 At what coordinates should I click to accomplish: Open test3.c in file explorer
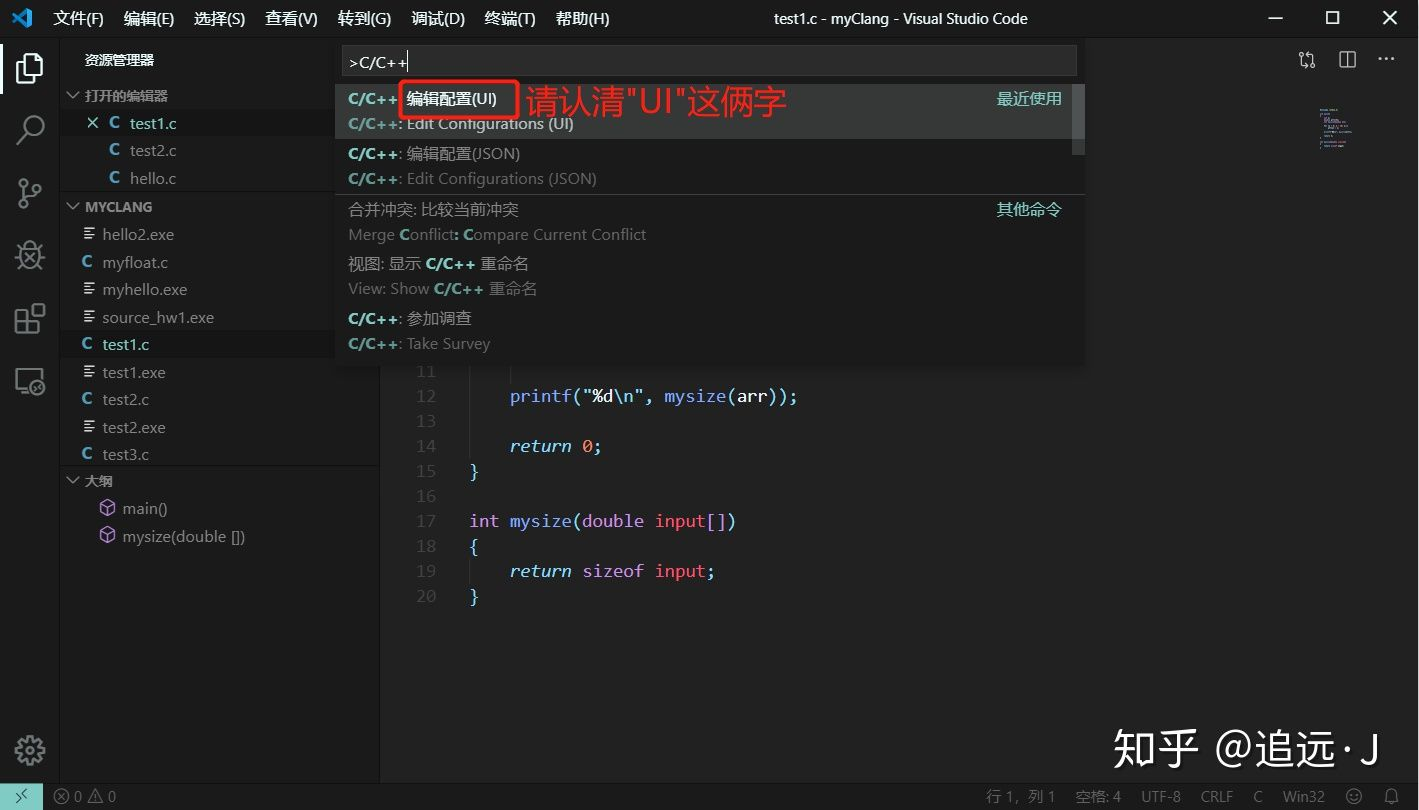(x=126, y=454)
